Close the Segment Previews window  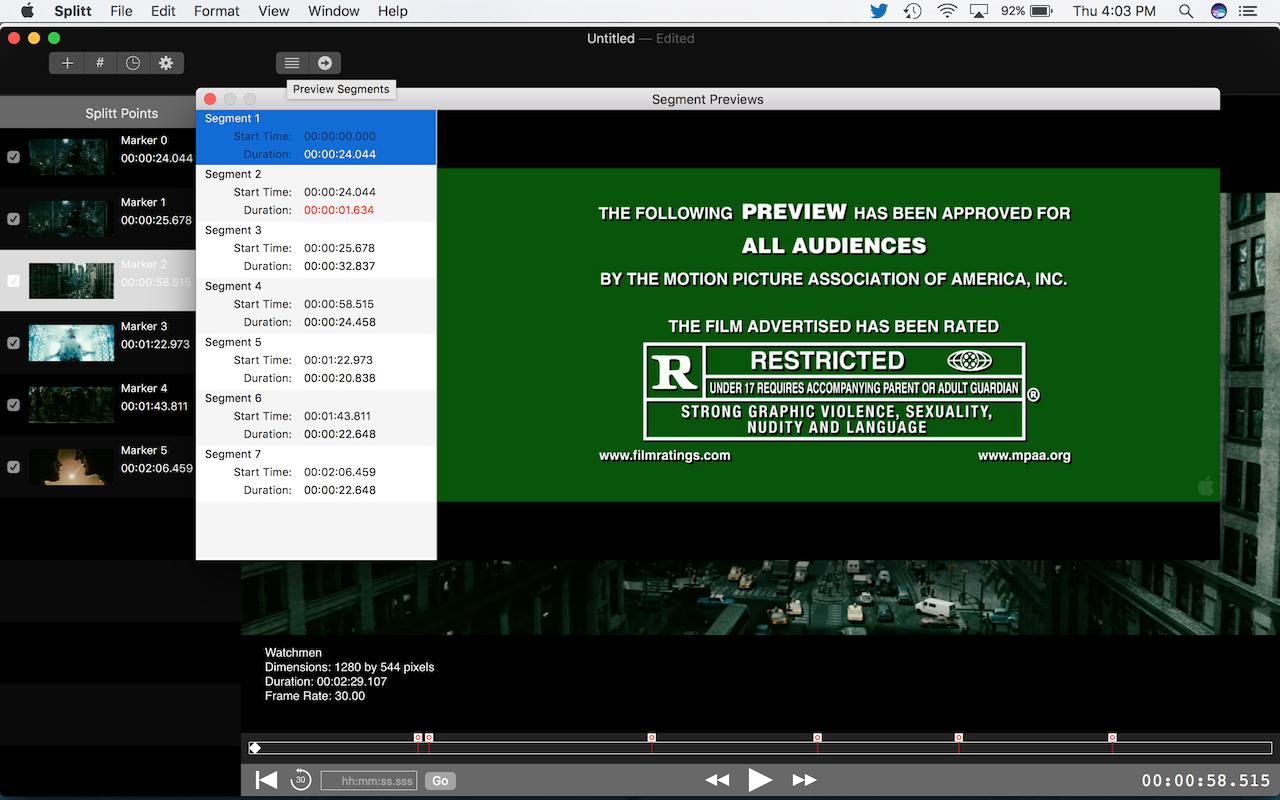pos(210,99)
